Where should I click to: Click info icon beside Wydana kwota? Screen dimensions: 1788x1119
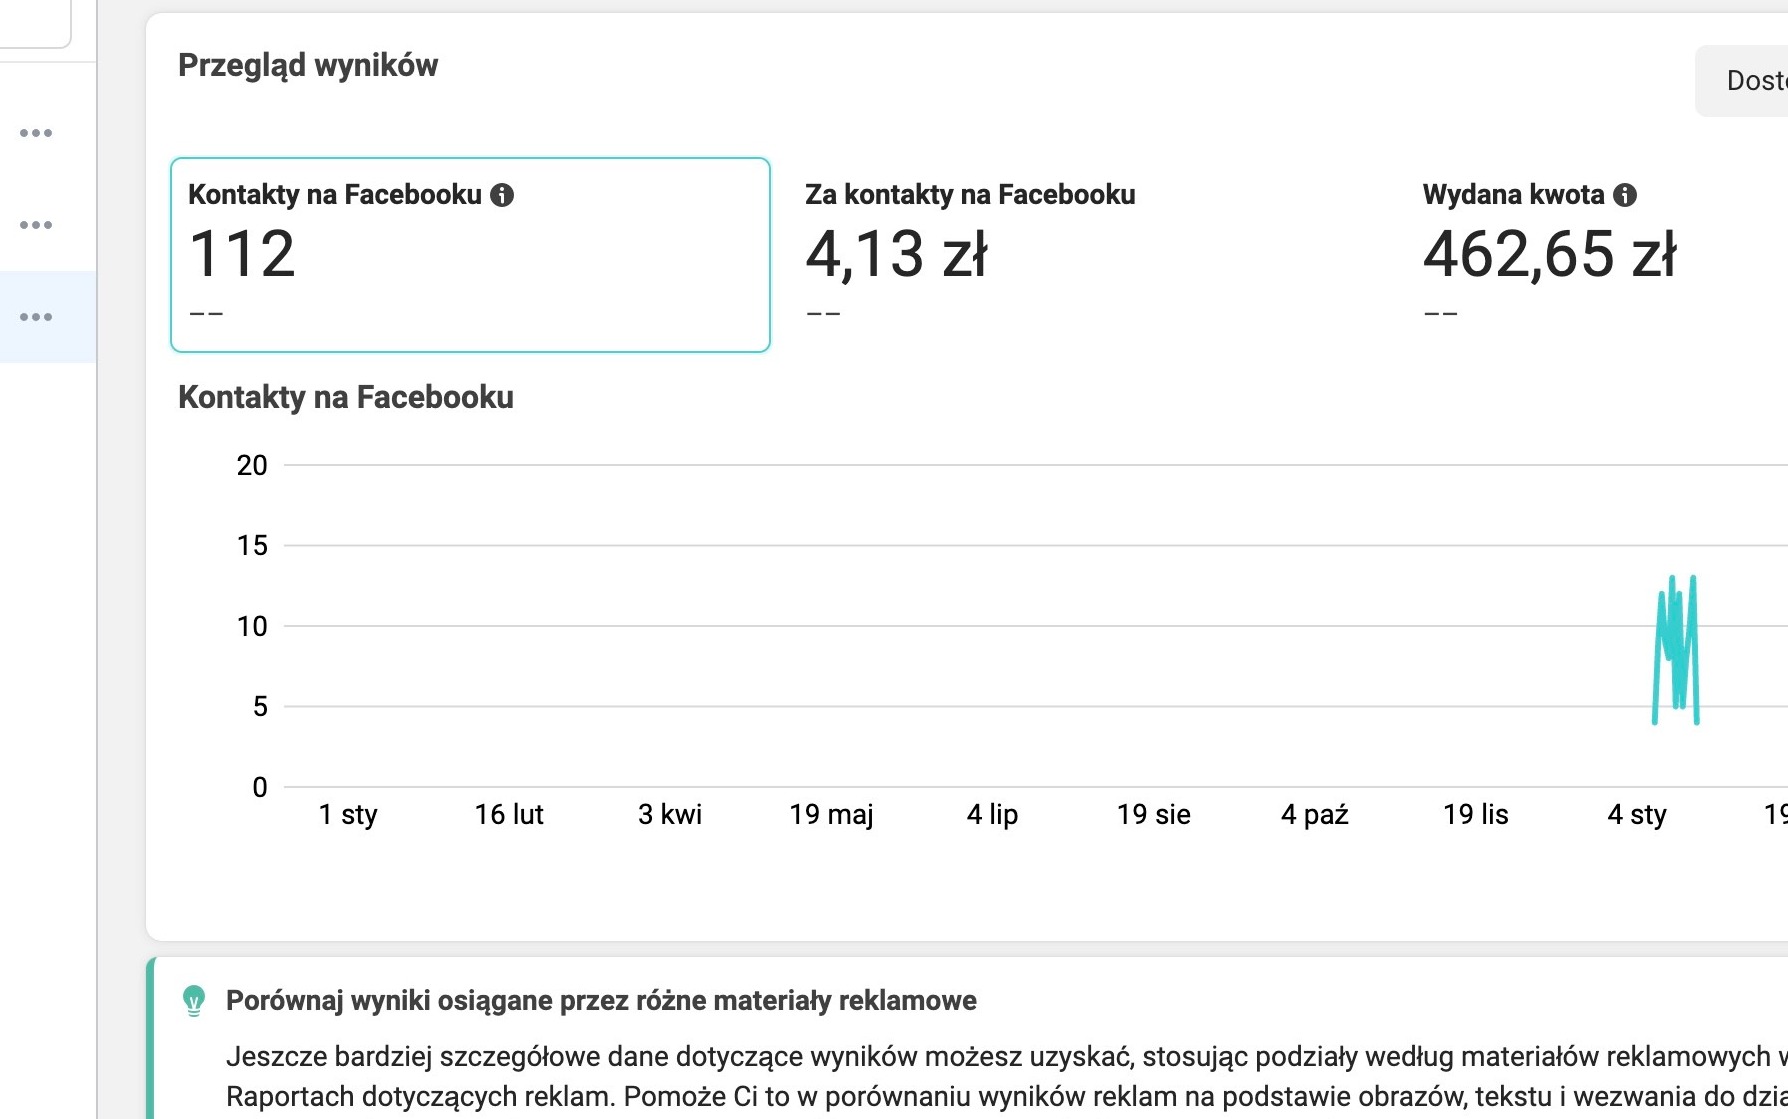tap(1625, 195)
